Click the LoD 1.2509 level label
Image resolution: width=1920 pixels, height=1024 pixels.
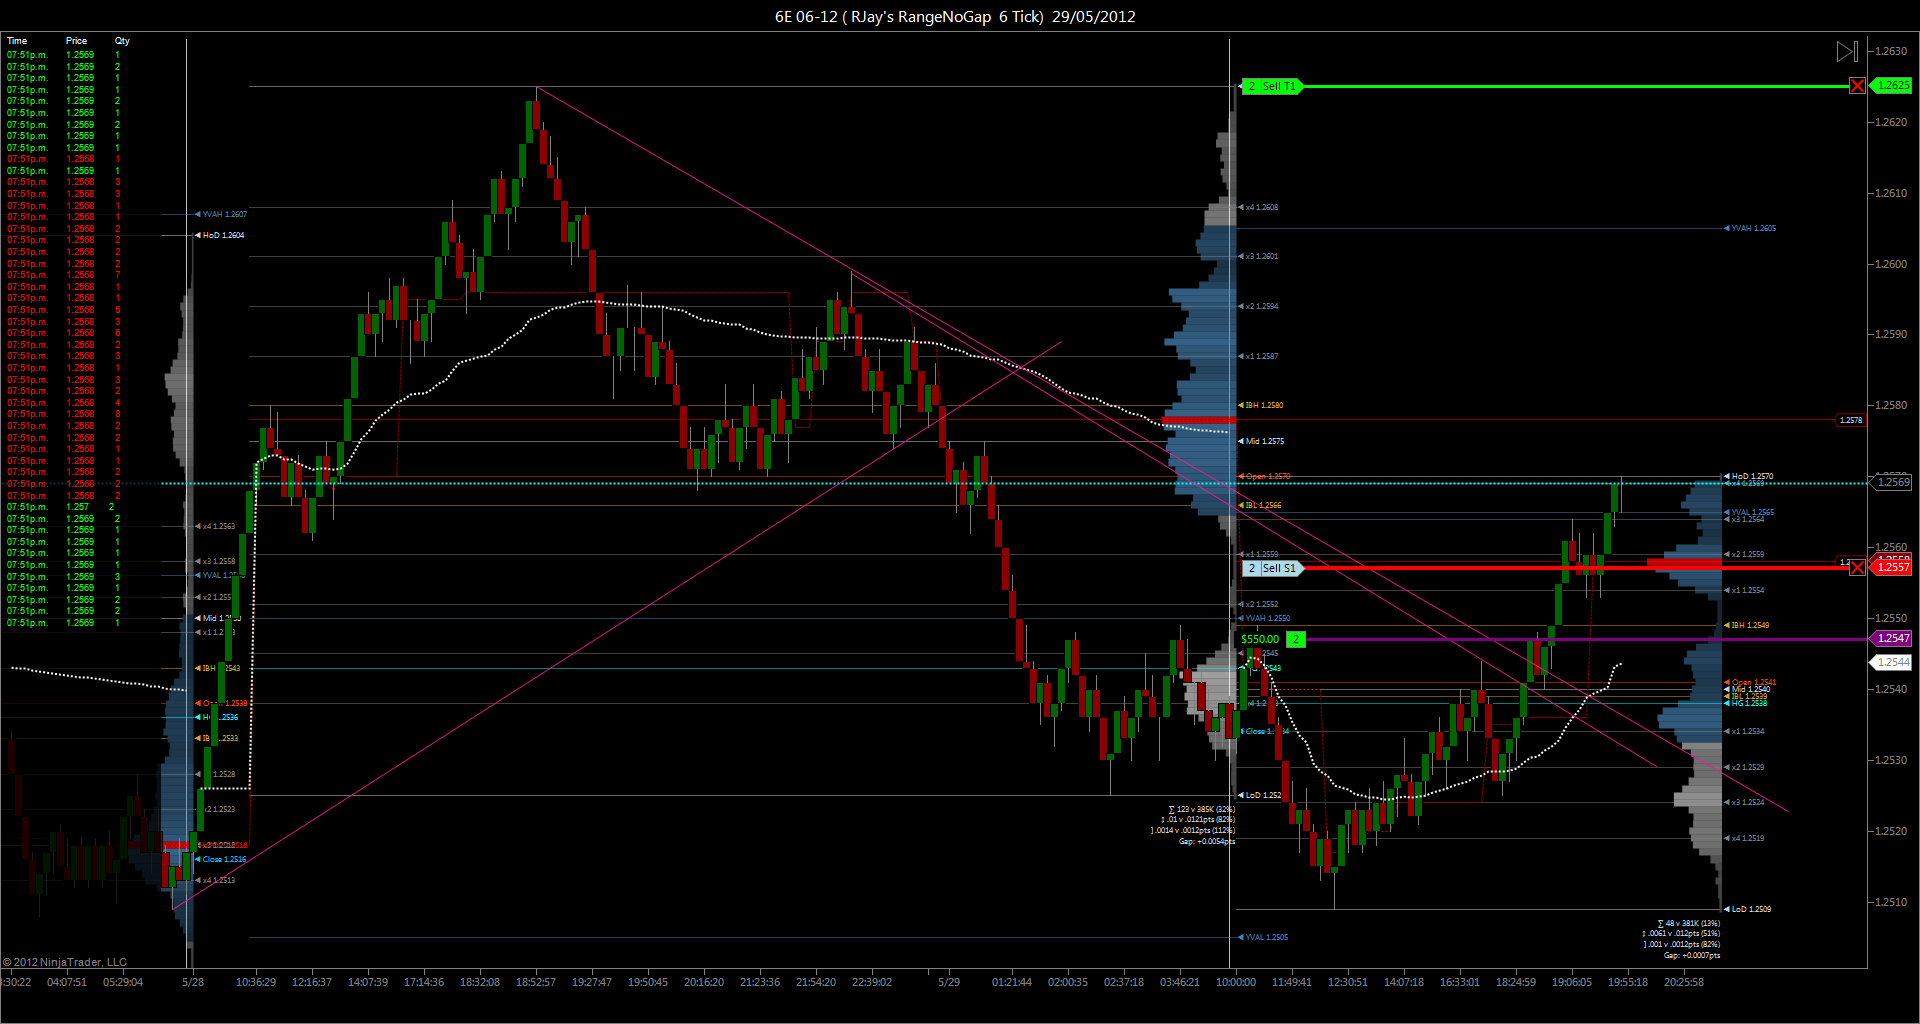[x=1748, y=910]
